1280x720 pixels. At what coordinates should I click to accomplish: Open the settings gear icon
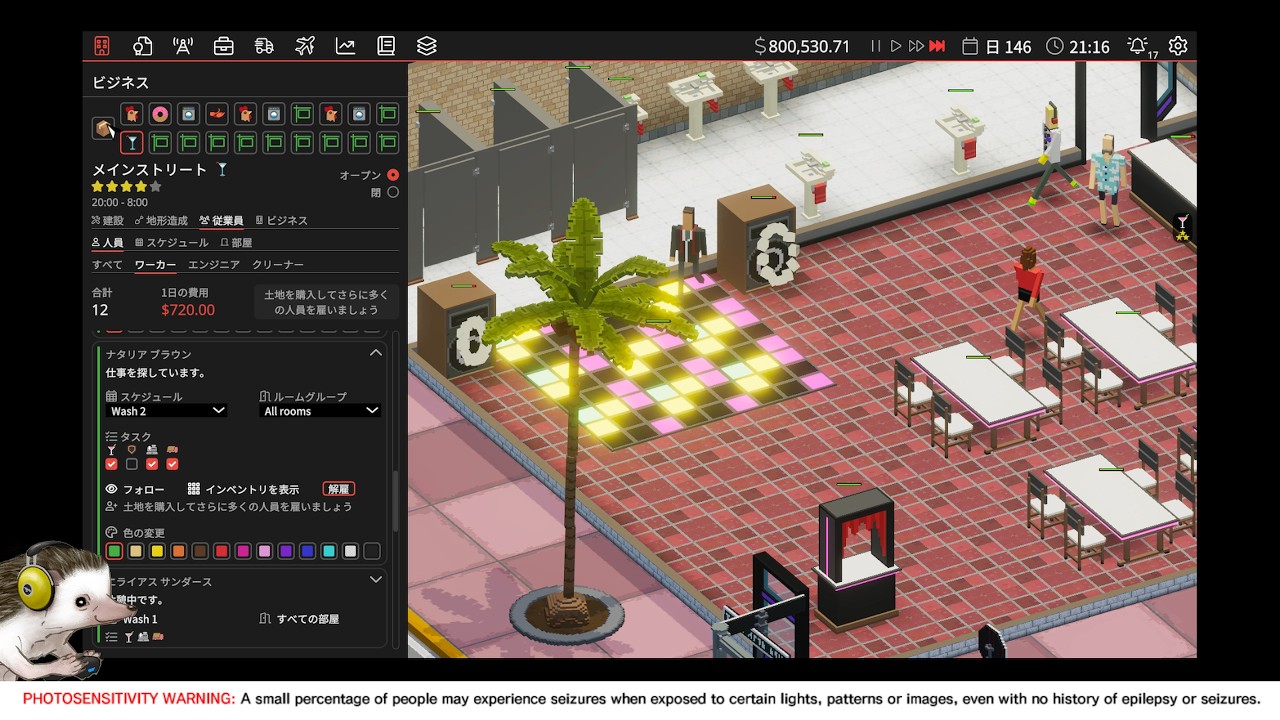click(x=1178, y=46)
